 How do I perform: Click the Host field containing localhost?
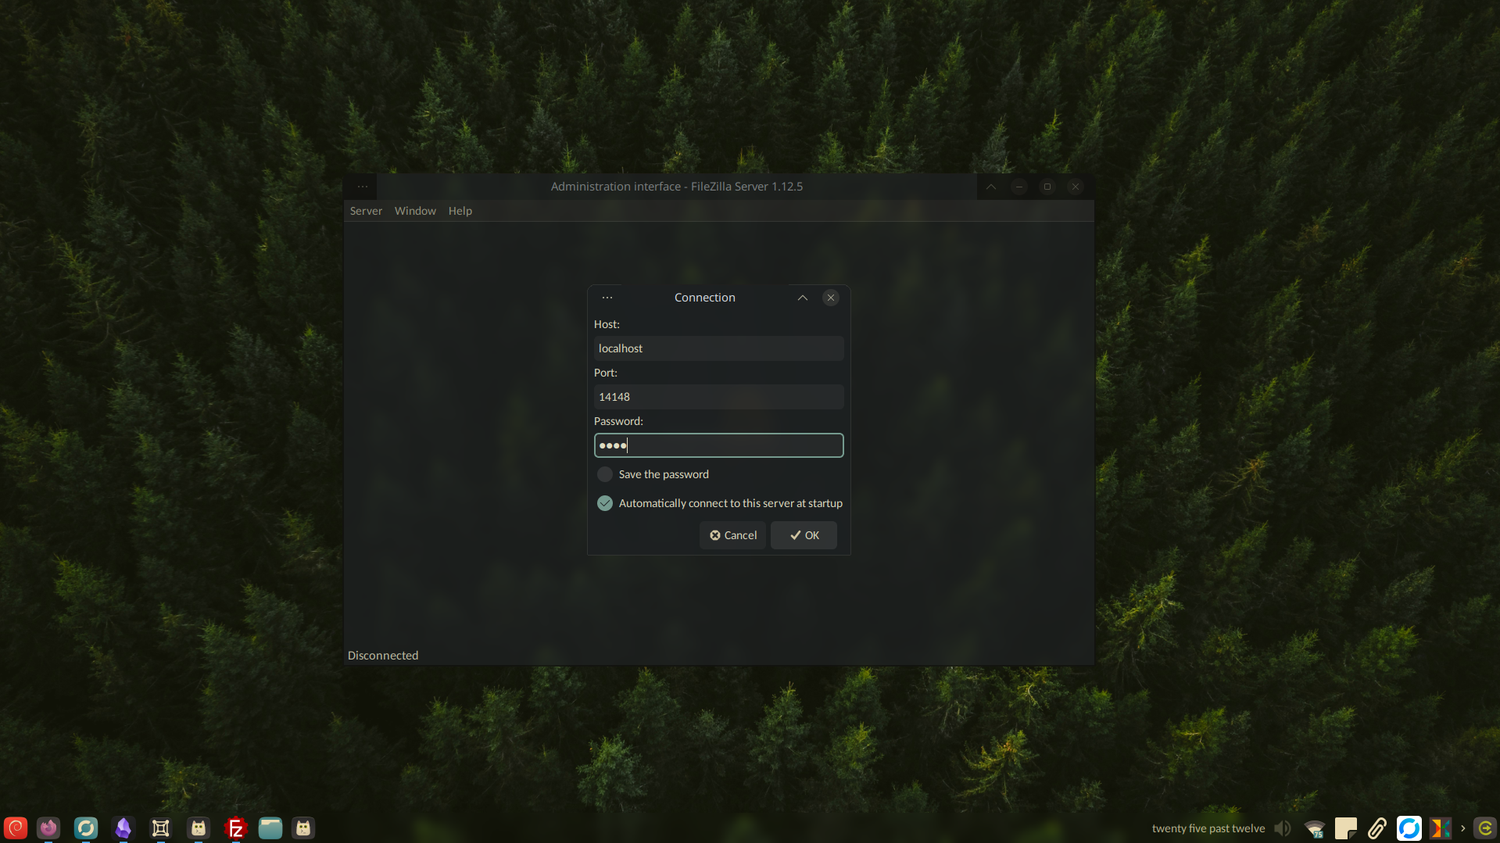click(x=719, y=348)
